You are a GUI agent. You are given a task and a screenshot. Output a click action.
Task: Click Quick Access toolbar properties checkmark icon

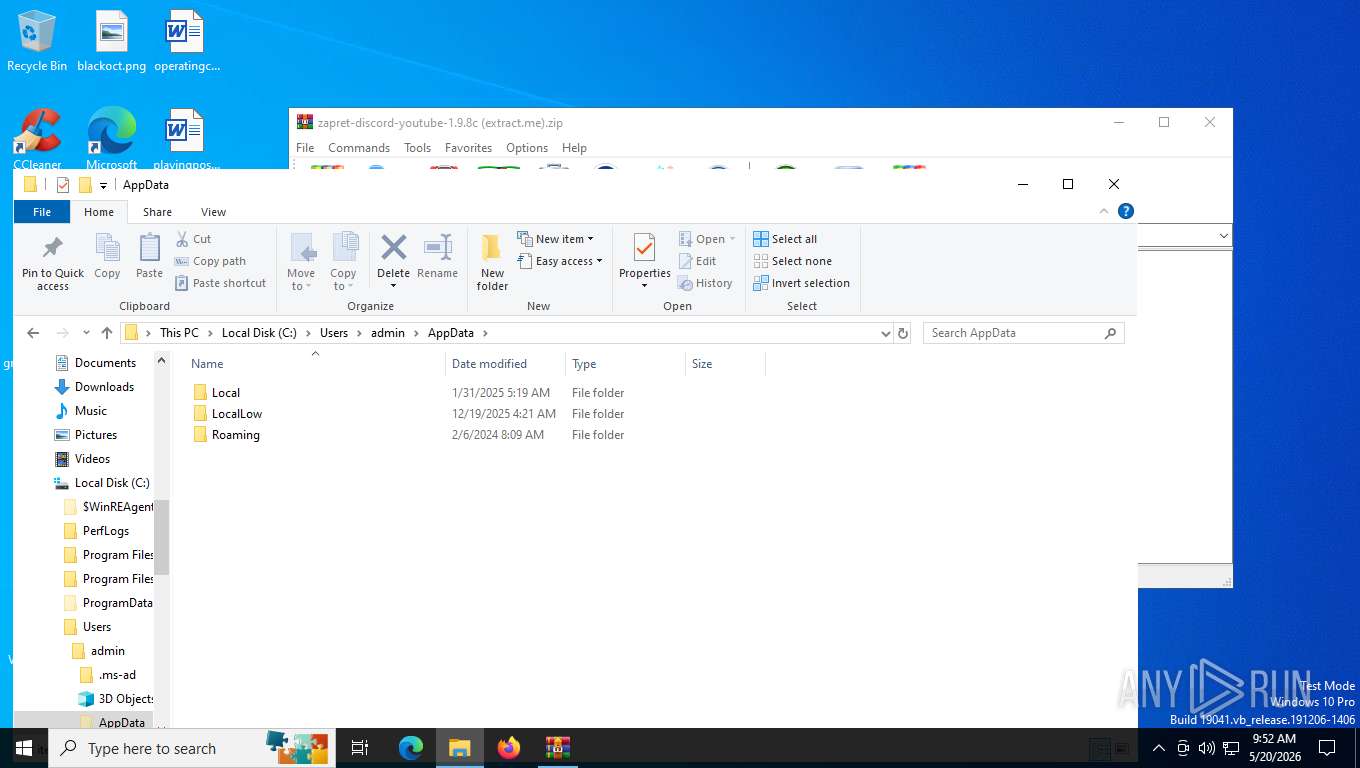pos(63,184)
